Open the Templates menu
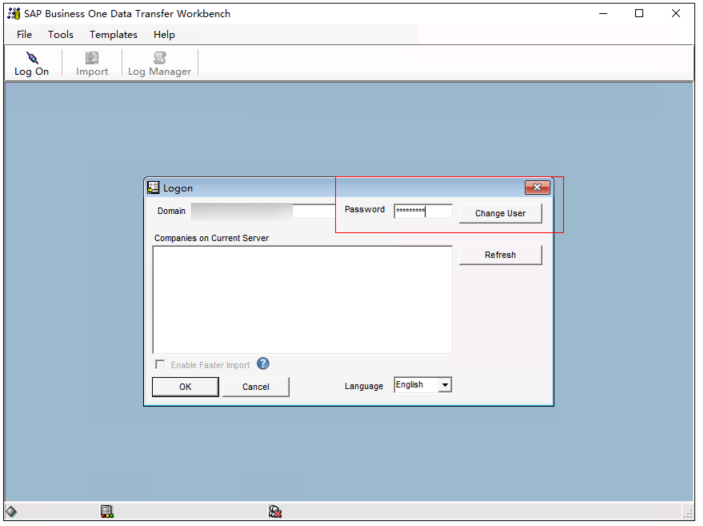Image resolution: width=703 pixels, height=526 pixels. coord(113,35)
